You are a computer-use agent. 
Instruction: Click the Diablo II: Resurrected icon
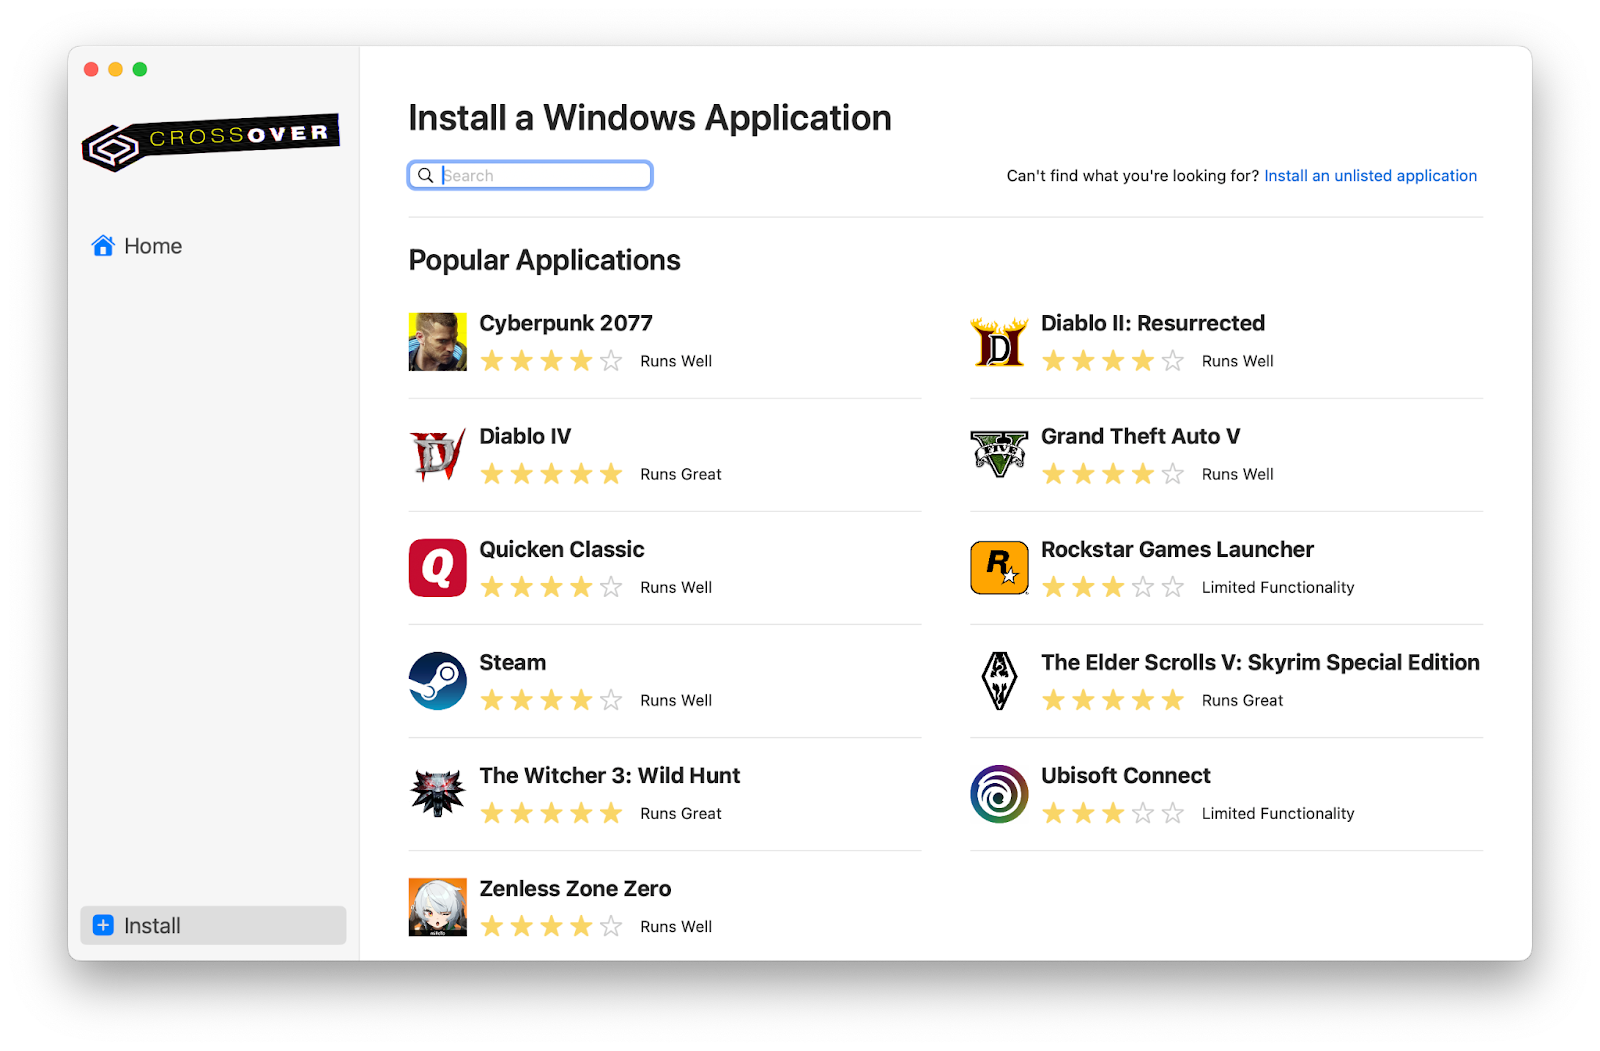tap(998, 342)
